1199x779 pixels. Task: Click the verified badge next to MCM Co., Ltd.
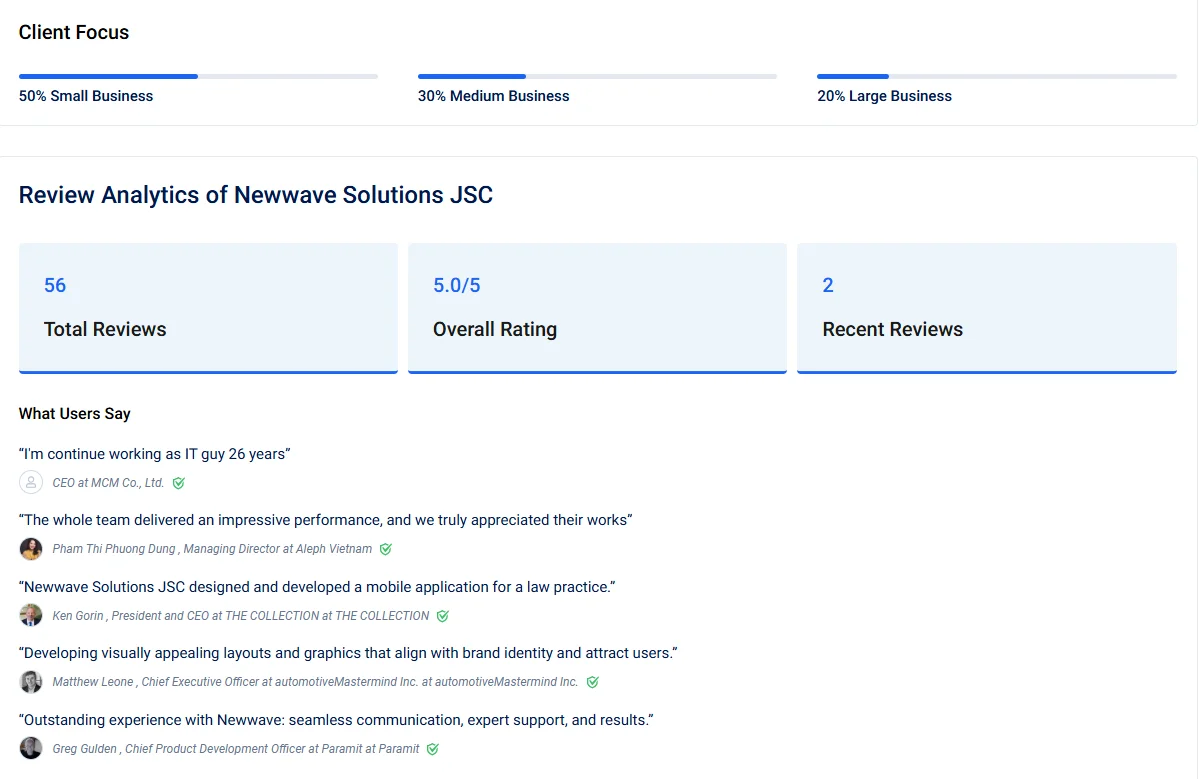click(178, 482)
